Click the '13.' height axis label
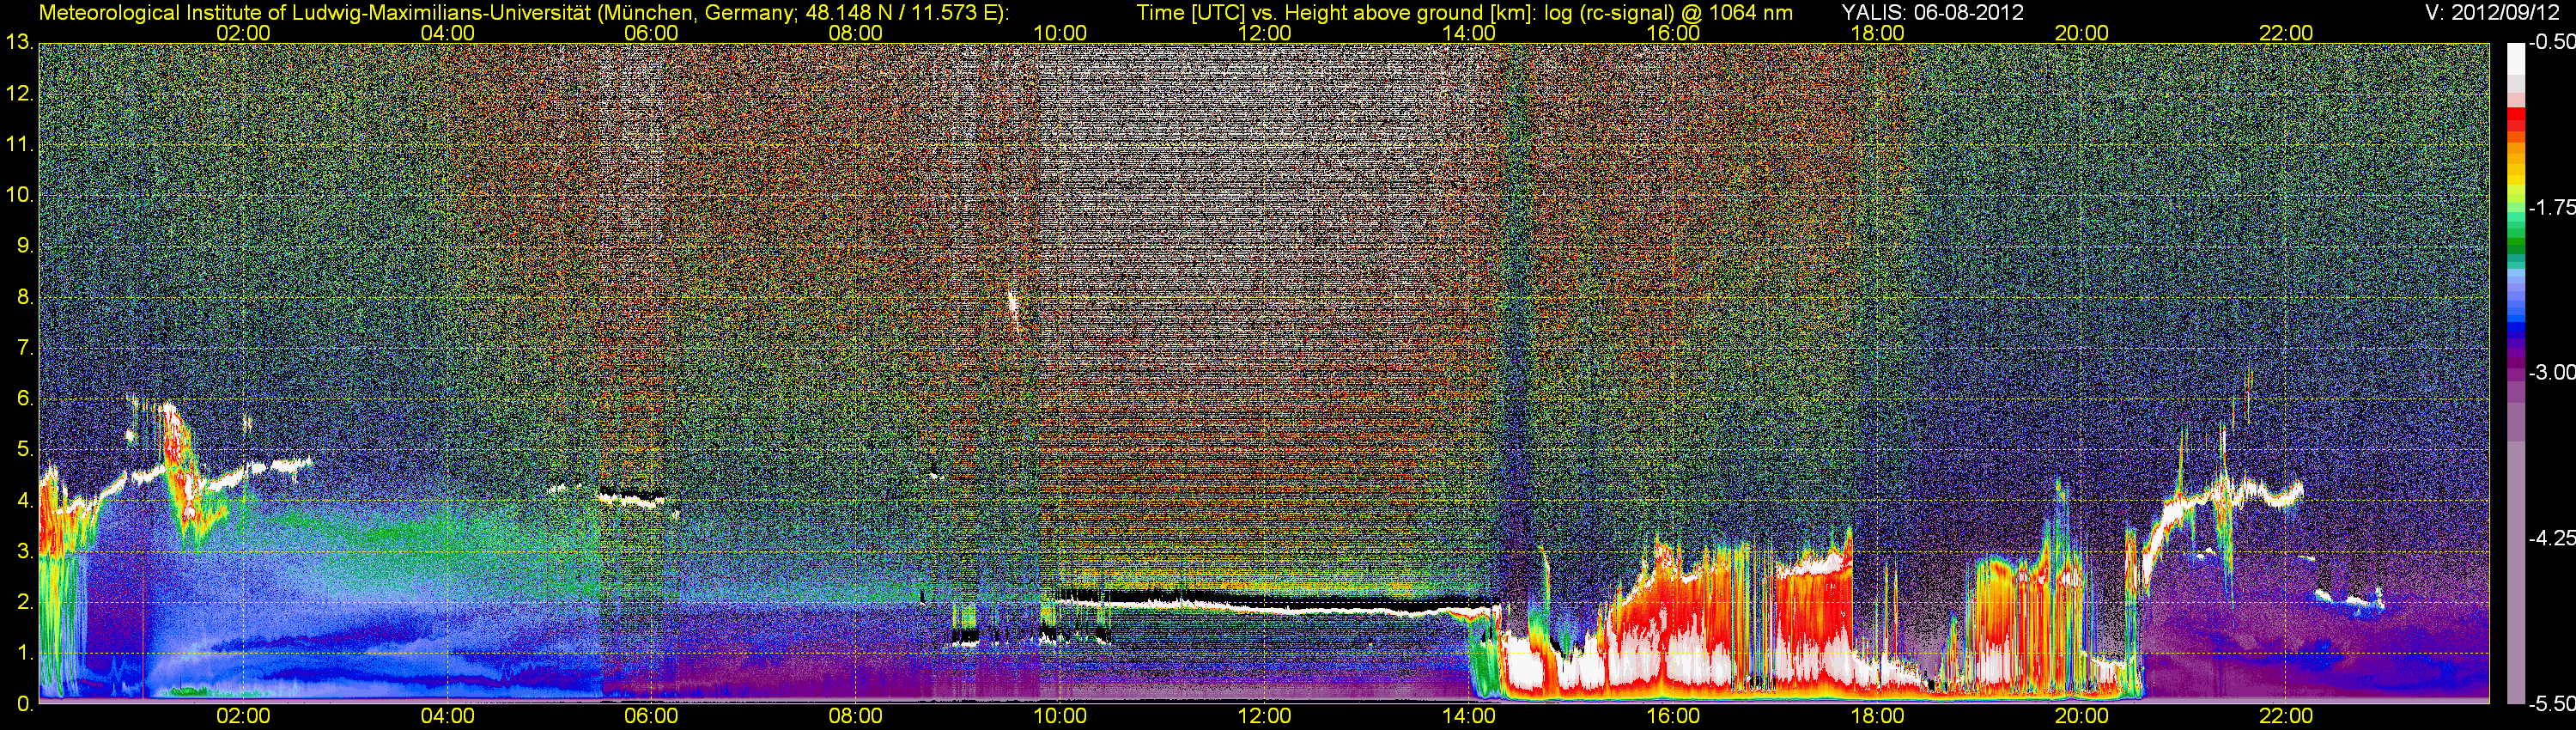This screenshot has height=730, width=2576. tap(20, 42)
